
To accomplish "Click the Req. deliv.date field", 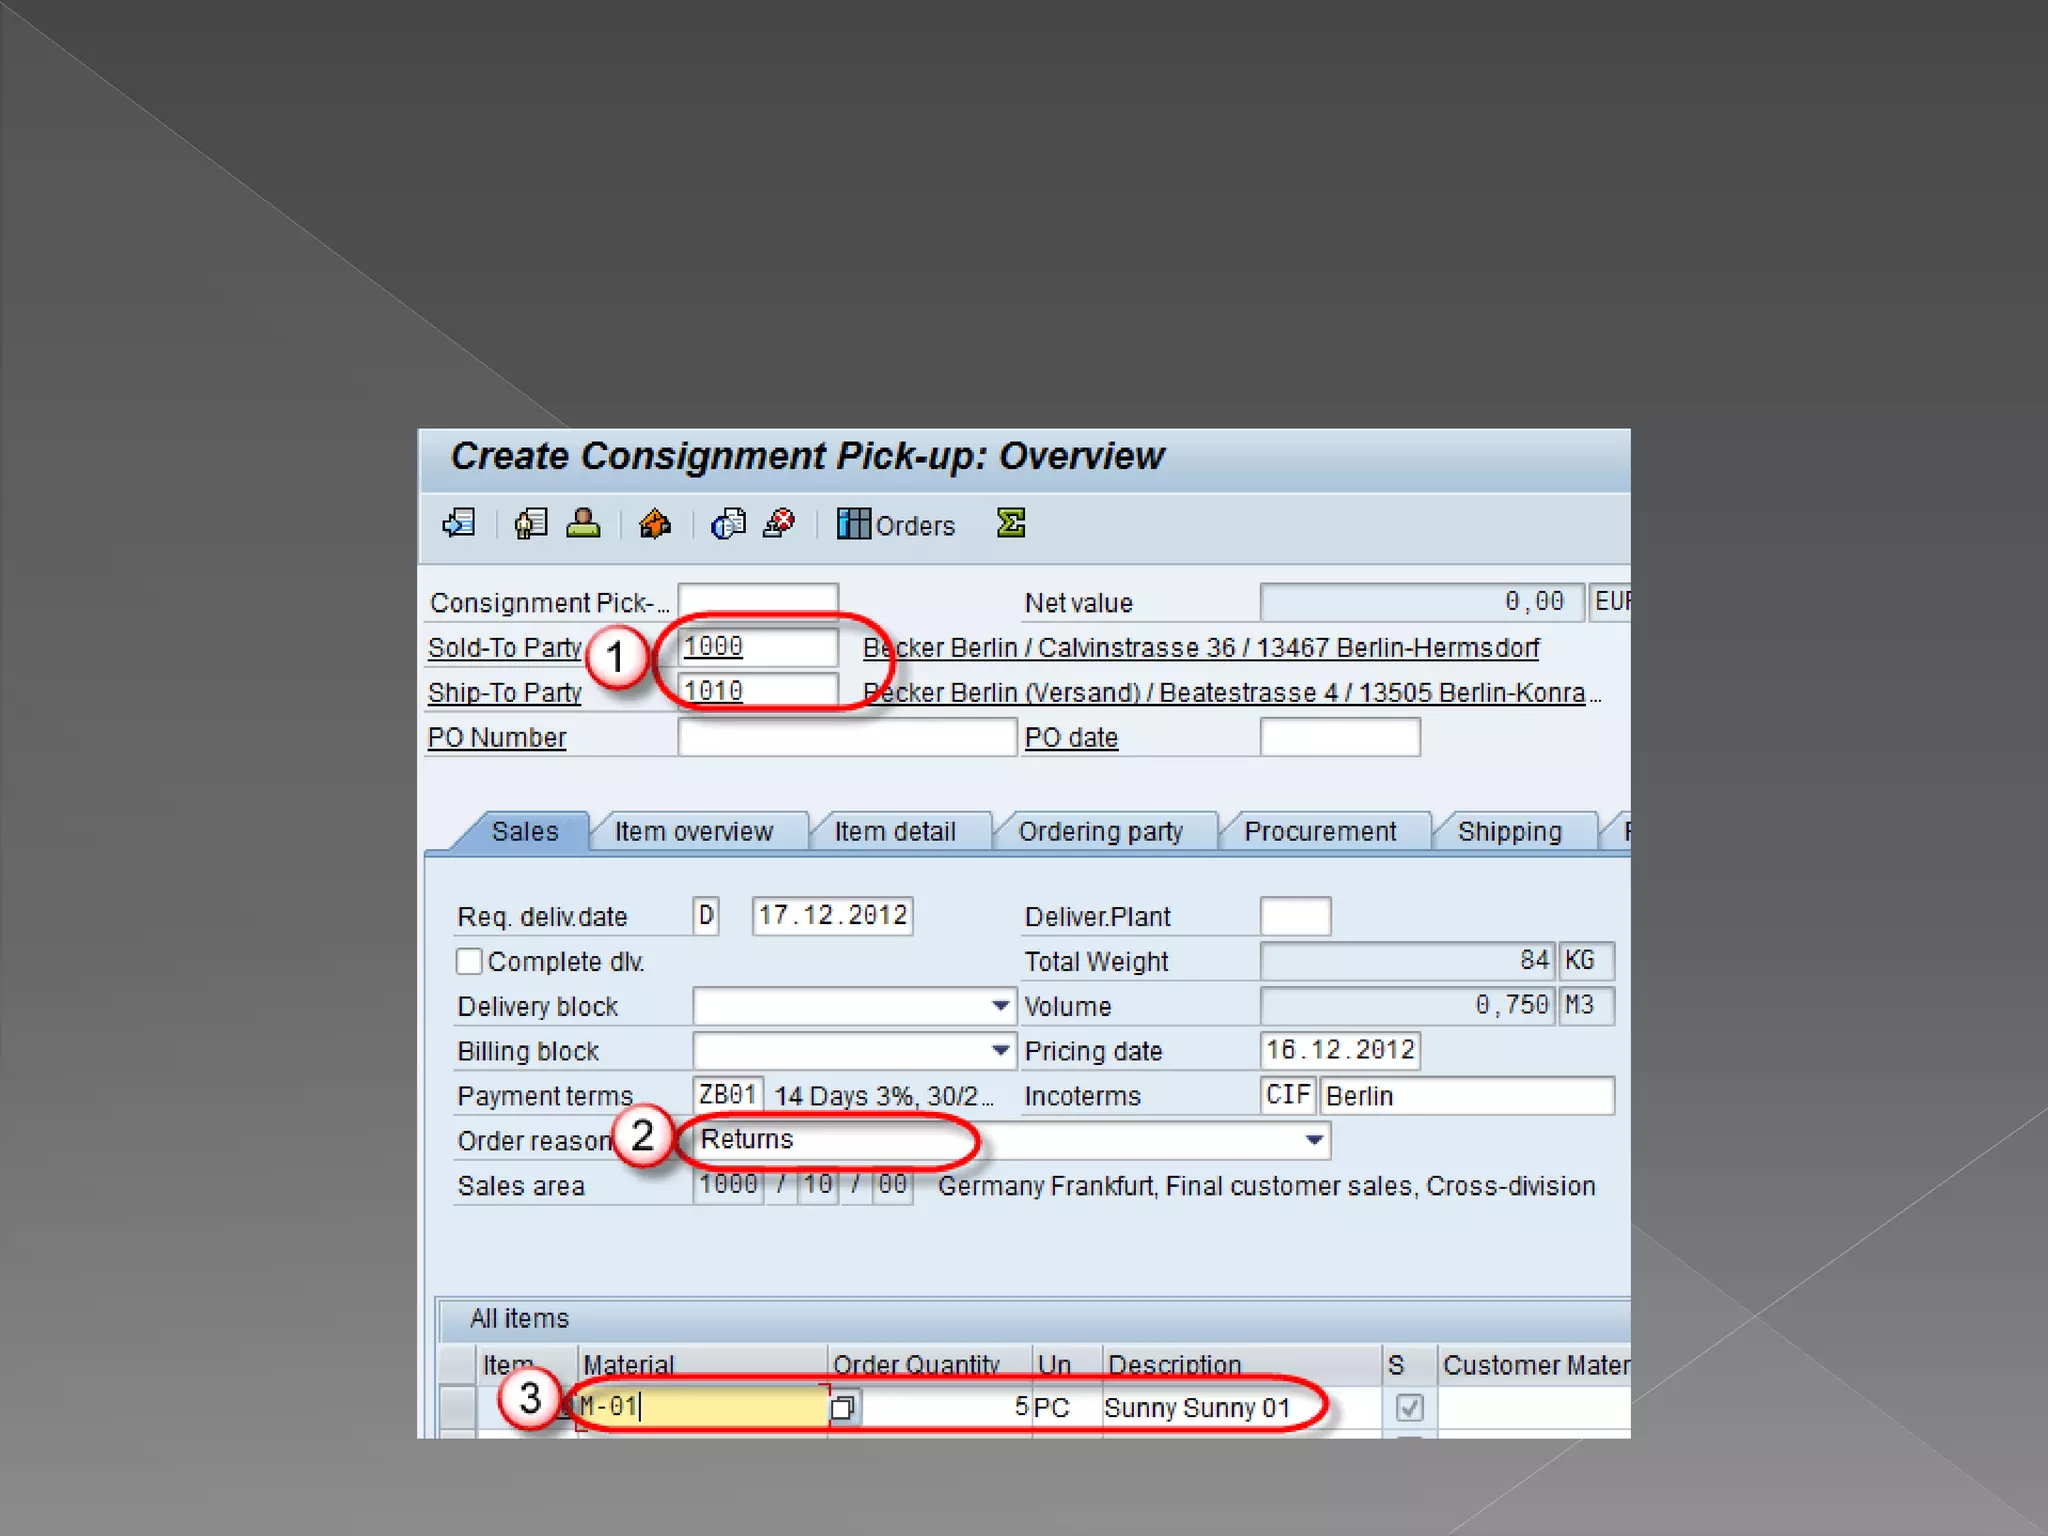I will point(831,915).
